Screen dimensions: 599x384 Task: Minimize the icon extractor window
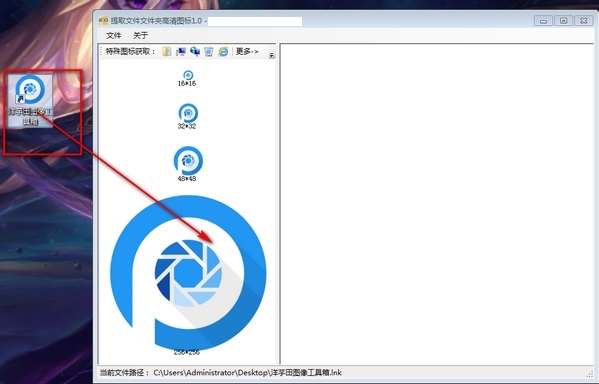point(543,21)
